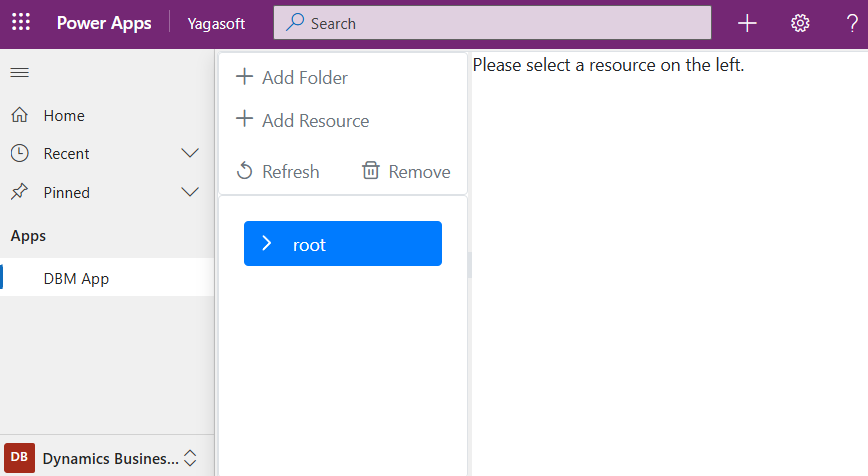Focus the Search box
Viewport: 868px width, 476px height.
point(492,23)
